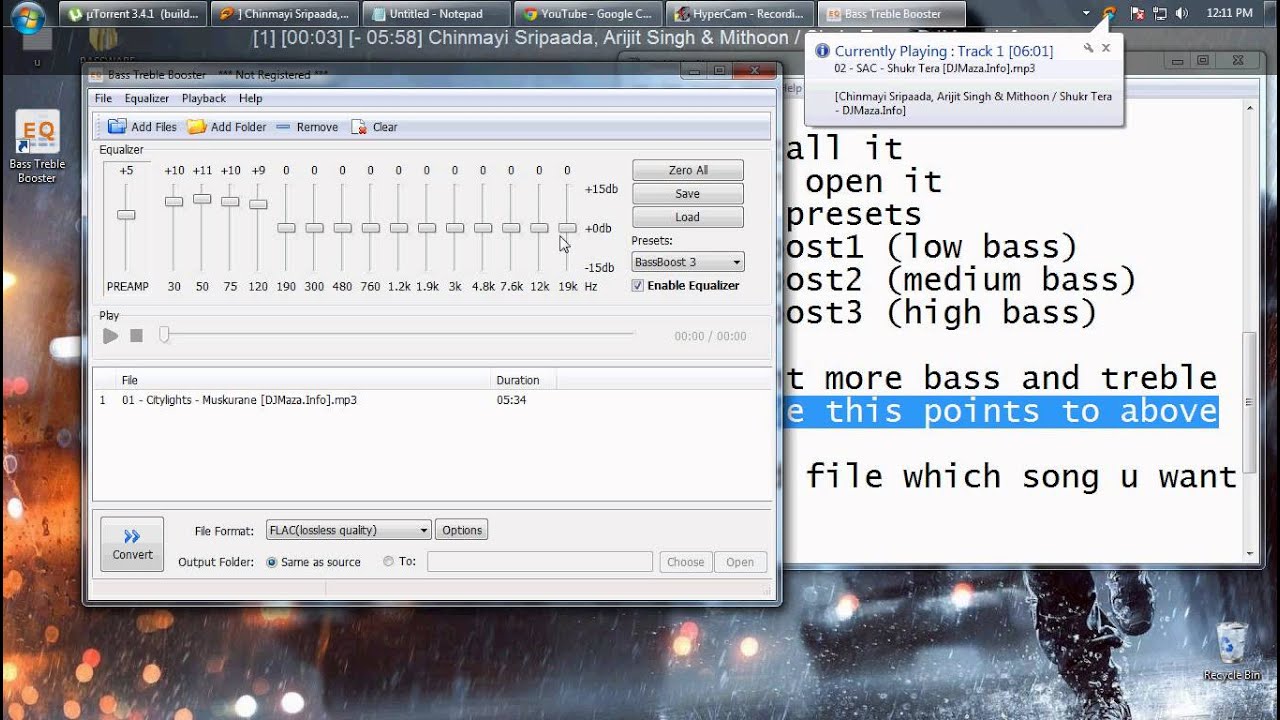Open the Playback menu
The image size is (1280, 720).
pos(204,98)
